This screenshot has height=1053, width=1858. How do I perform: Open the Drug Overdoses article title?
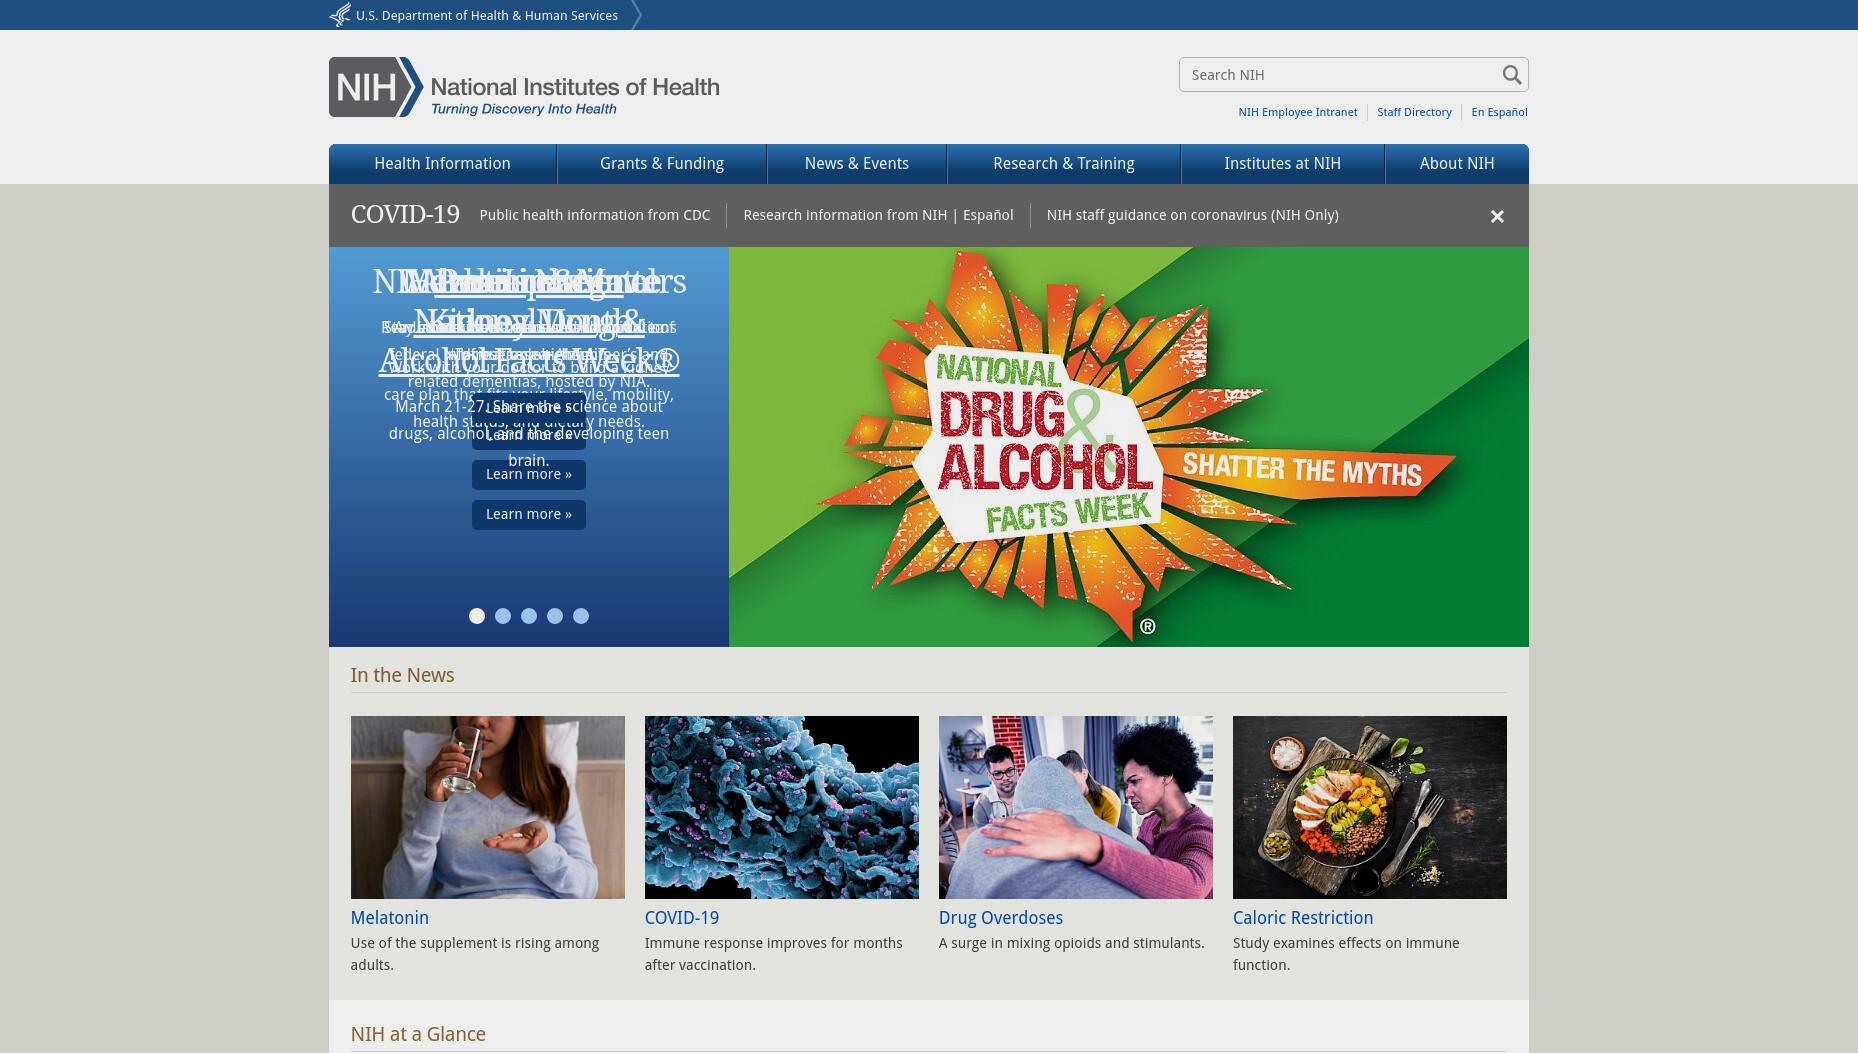[1001, 918]
